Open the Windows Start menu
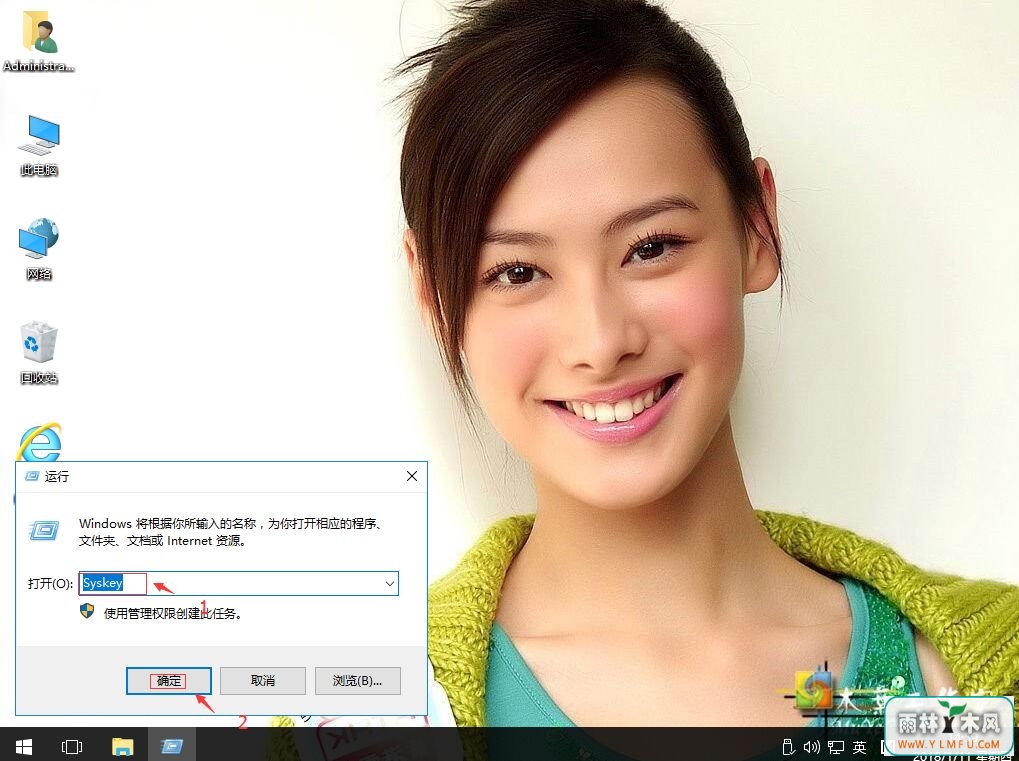Screen dimensions: 1019x761 tap(24, 746)
